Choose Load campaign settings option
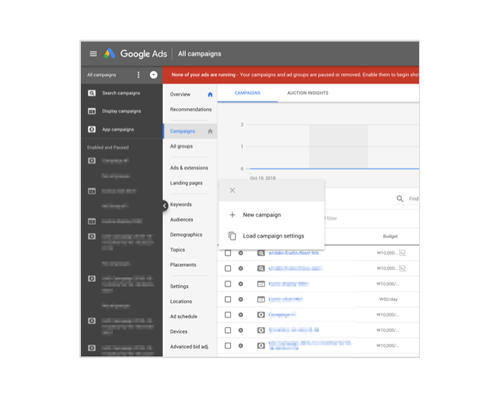Image resolution: width=500 pixels, height=397 pixels. pyautogui.click(x=273, y=236)
